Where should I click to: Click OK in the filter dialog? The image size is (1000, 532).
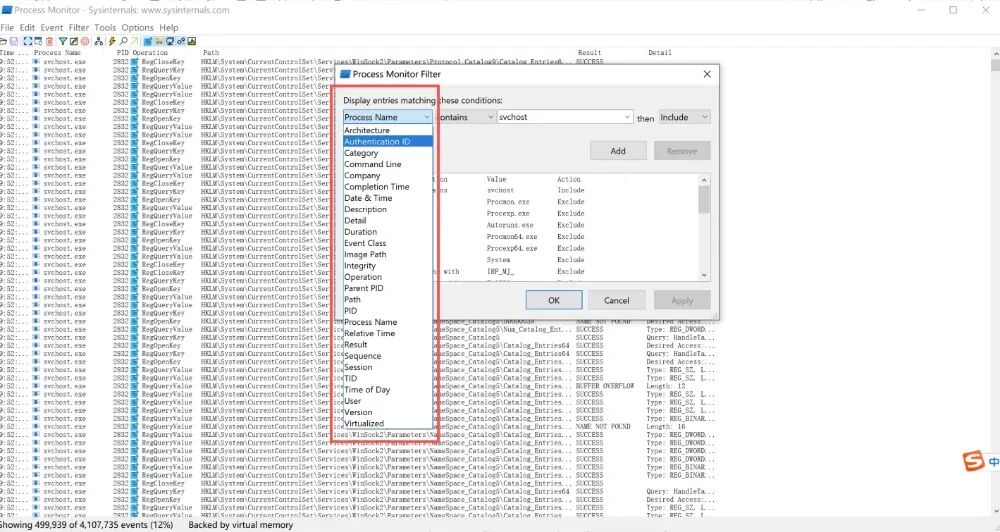pyautogui.click(x=553, y=300)
